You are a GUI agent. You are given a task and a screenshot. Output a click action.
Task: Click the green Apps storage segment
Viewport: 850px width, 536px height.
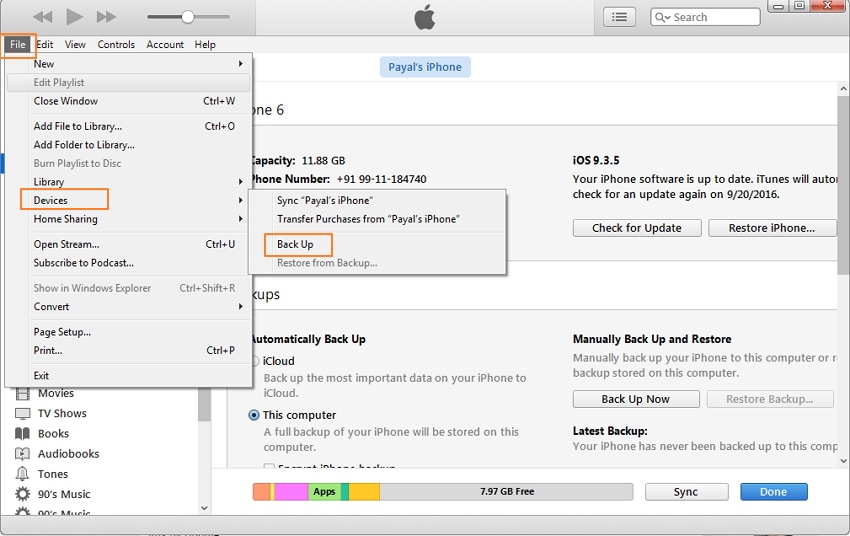324,492
